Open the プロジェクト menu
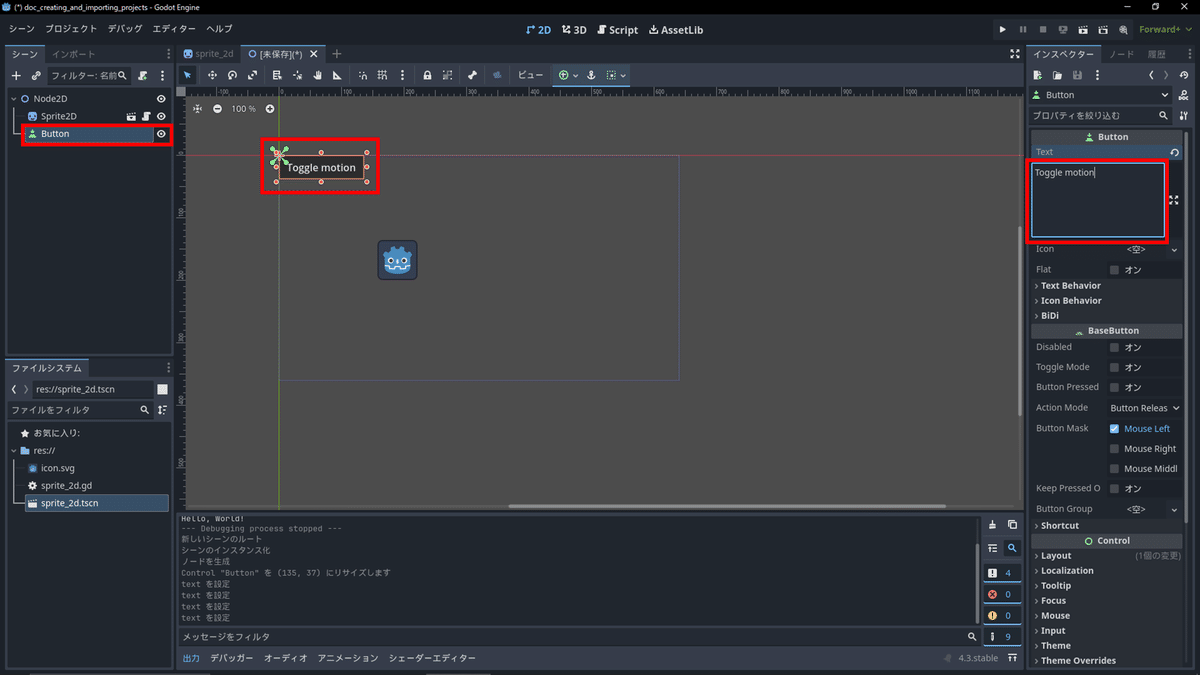 point(71,30)
